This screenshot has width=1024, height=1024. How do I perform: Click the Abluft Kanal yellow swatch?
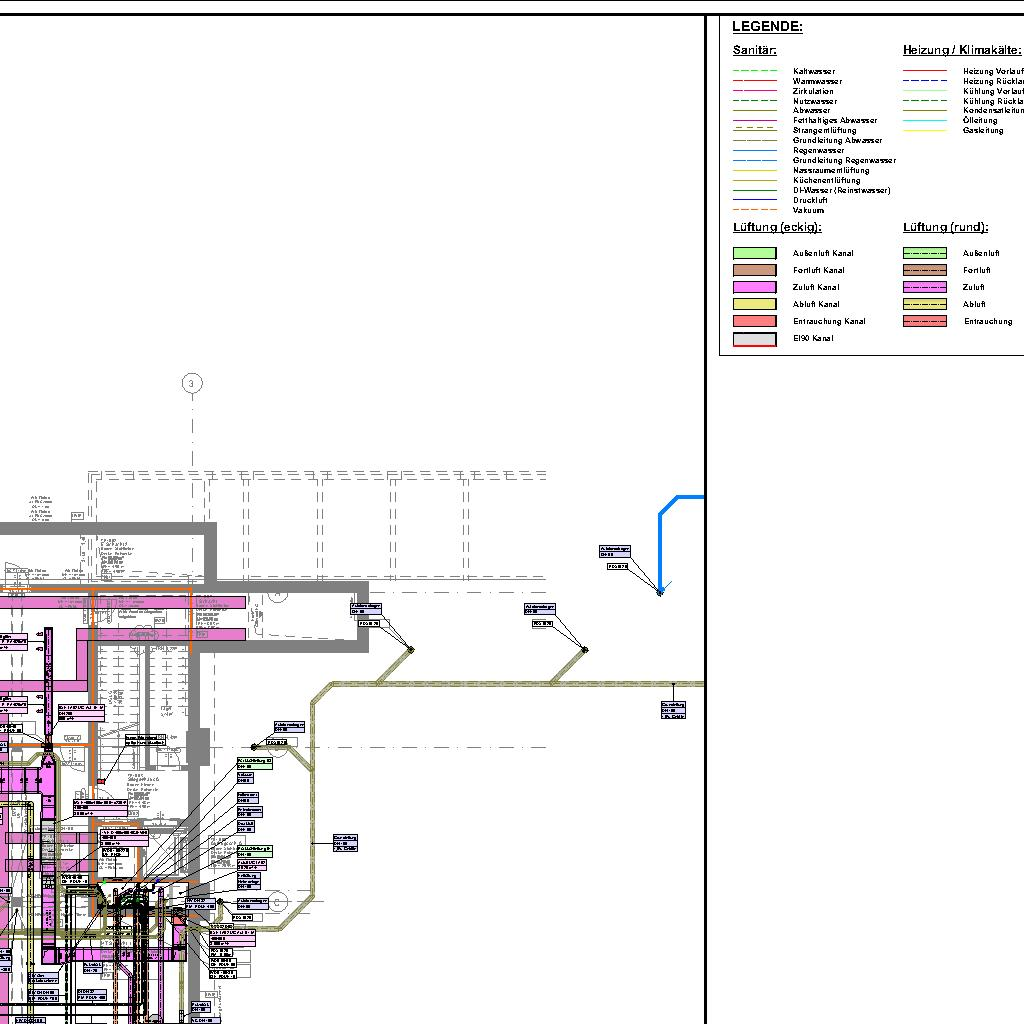click(754, 305)
